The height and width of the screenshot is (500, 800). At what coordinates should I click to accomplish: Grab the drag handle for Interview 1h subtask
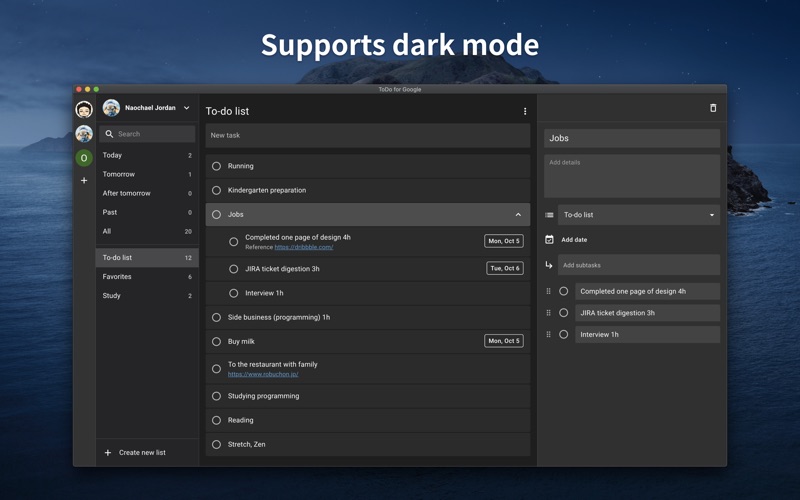tap(548, 334)
